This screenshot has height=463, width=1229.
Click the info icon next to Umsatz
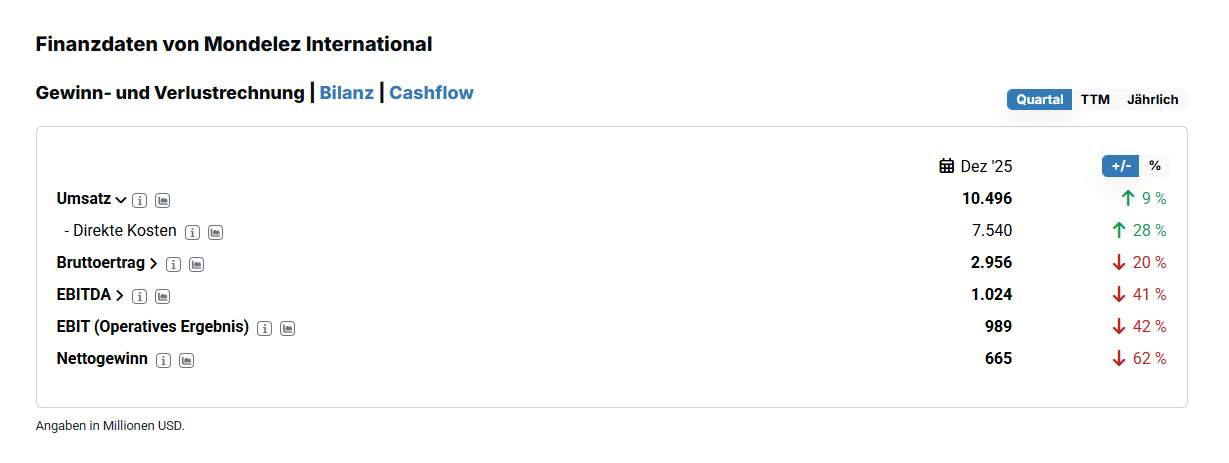[x=140, y=200]
